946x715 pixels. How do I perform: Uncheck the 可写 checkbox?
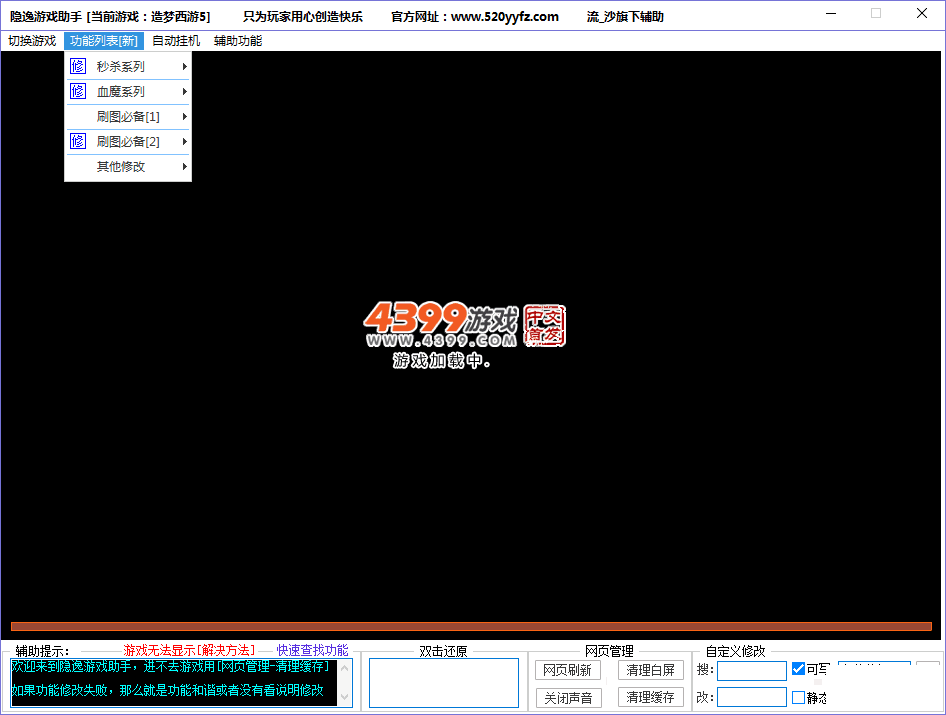pyautogui.click(x=798, y=669)
